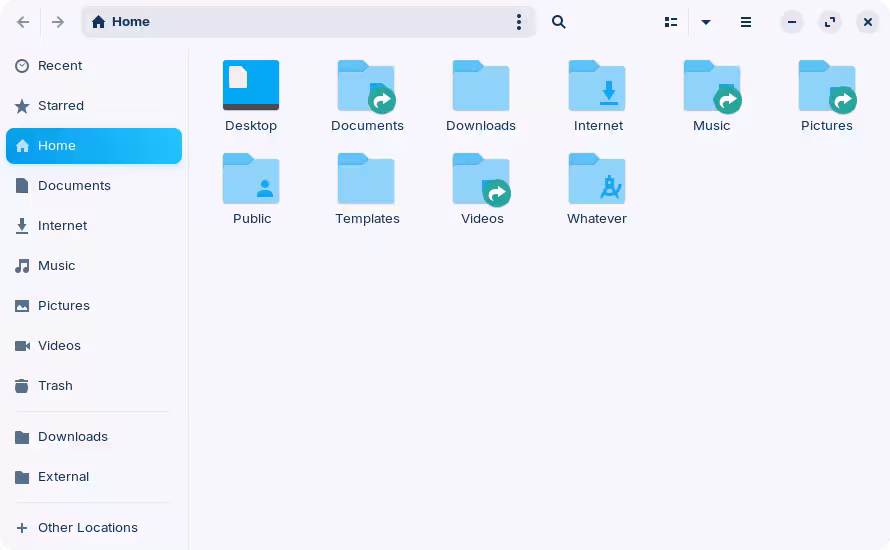Toggle between list and grid view
890x550 pixels.
pos(671,22)
